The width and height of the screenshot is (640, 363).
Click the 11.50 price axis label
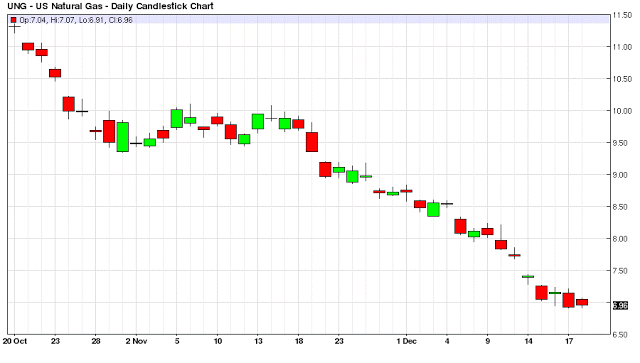coord(622,15)
